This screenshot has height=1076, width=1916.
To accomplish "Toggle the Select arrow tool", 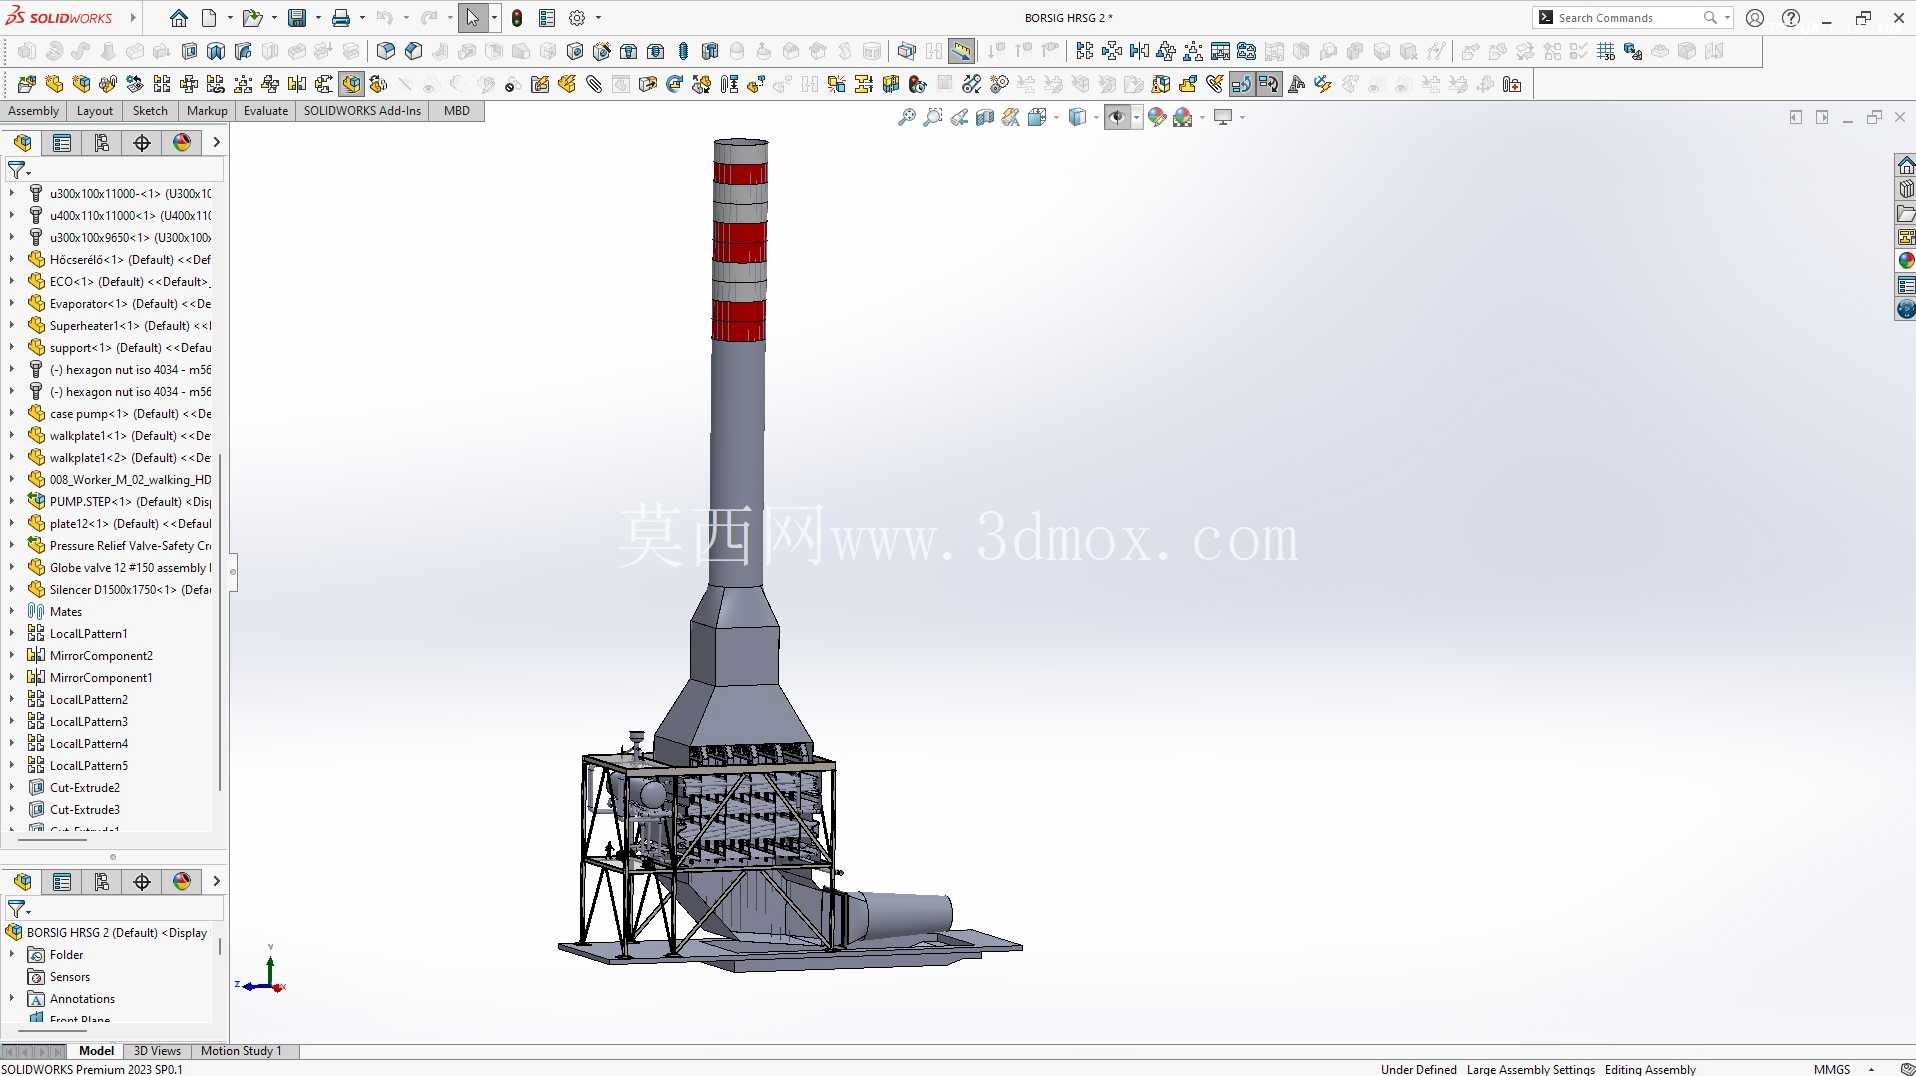I will click(x=473, y=18).
